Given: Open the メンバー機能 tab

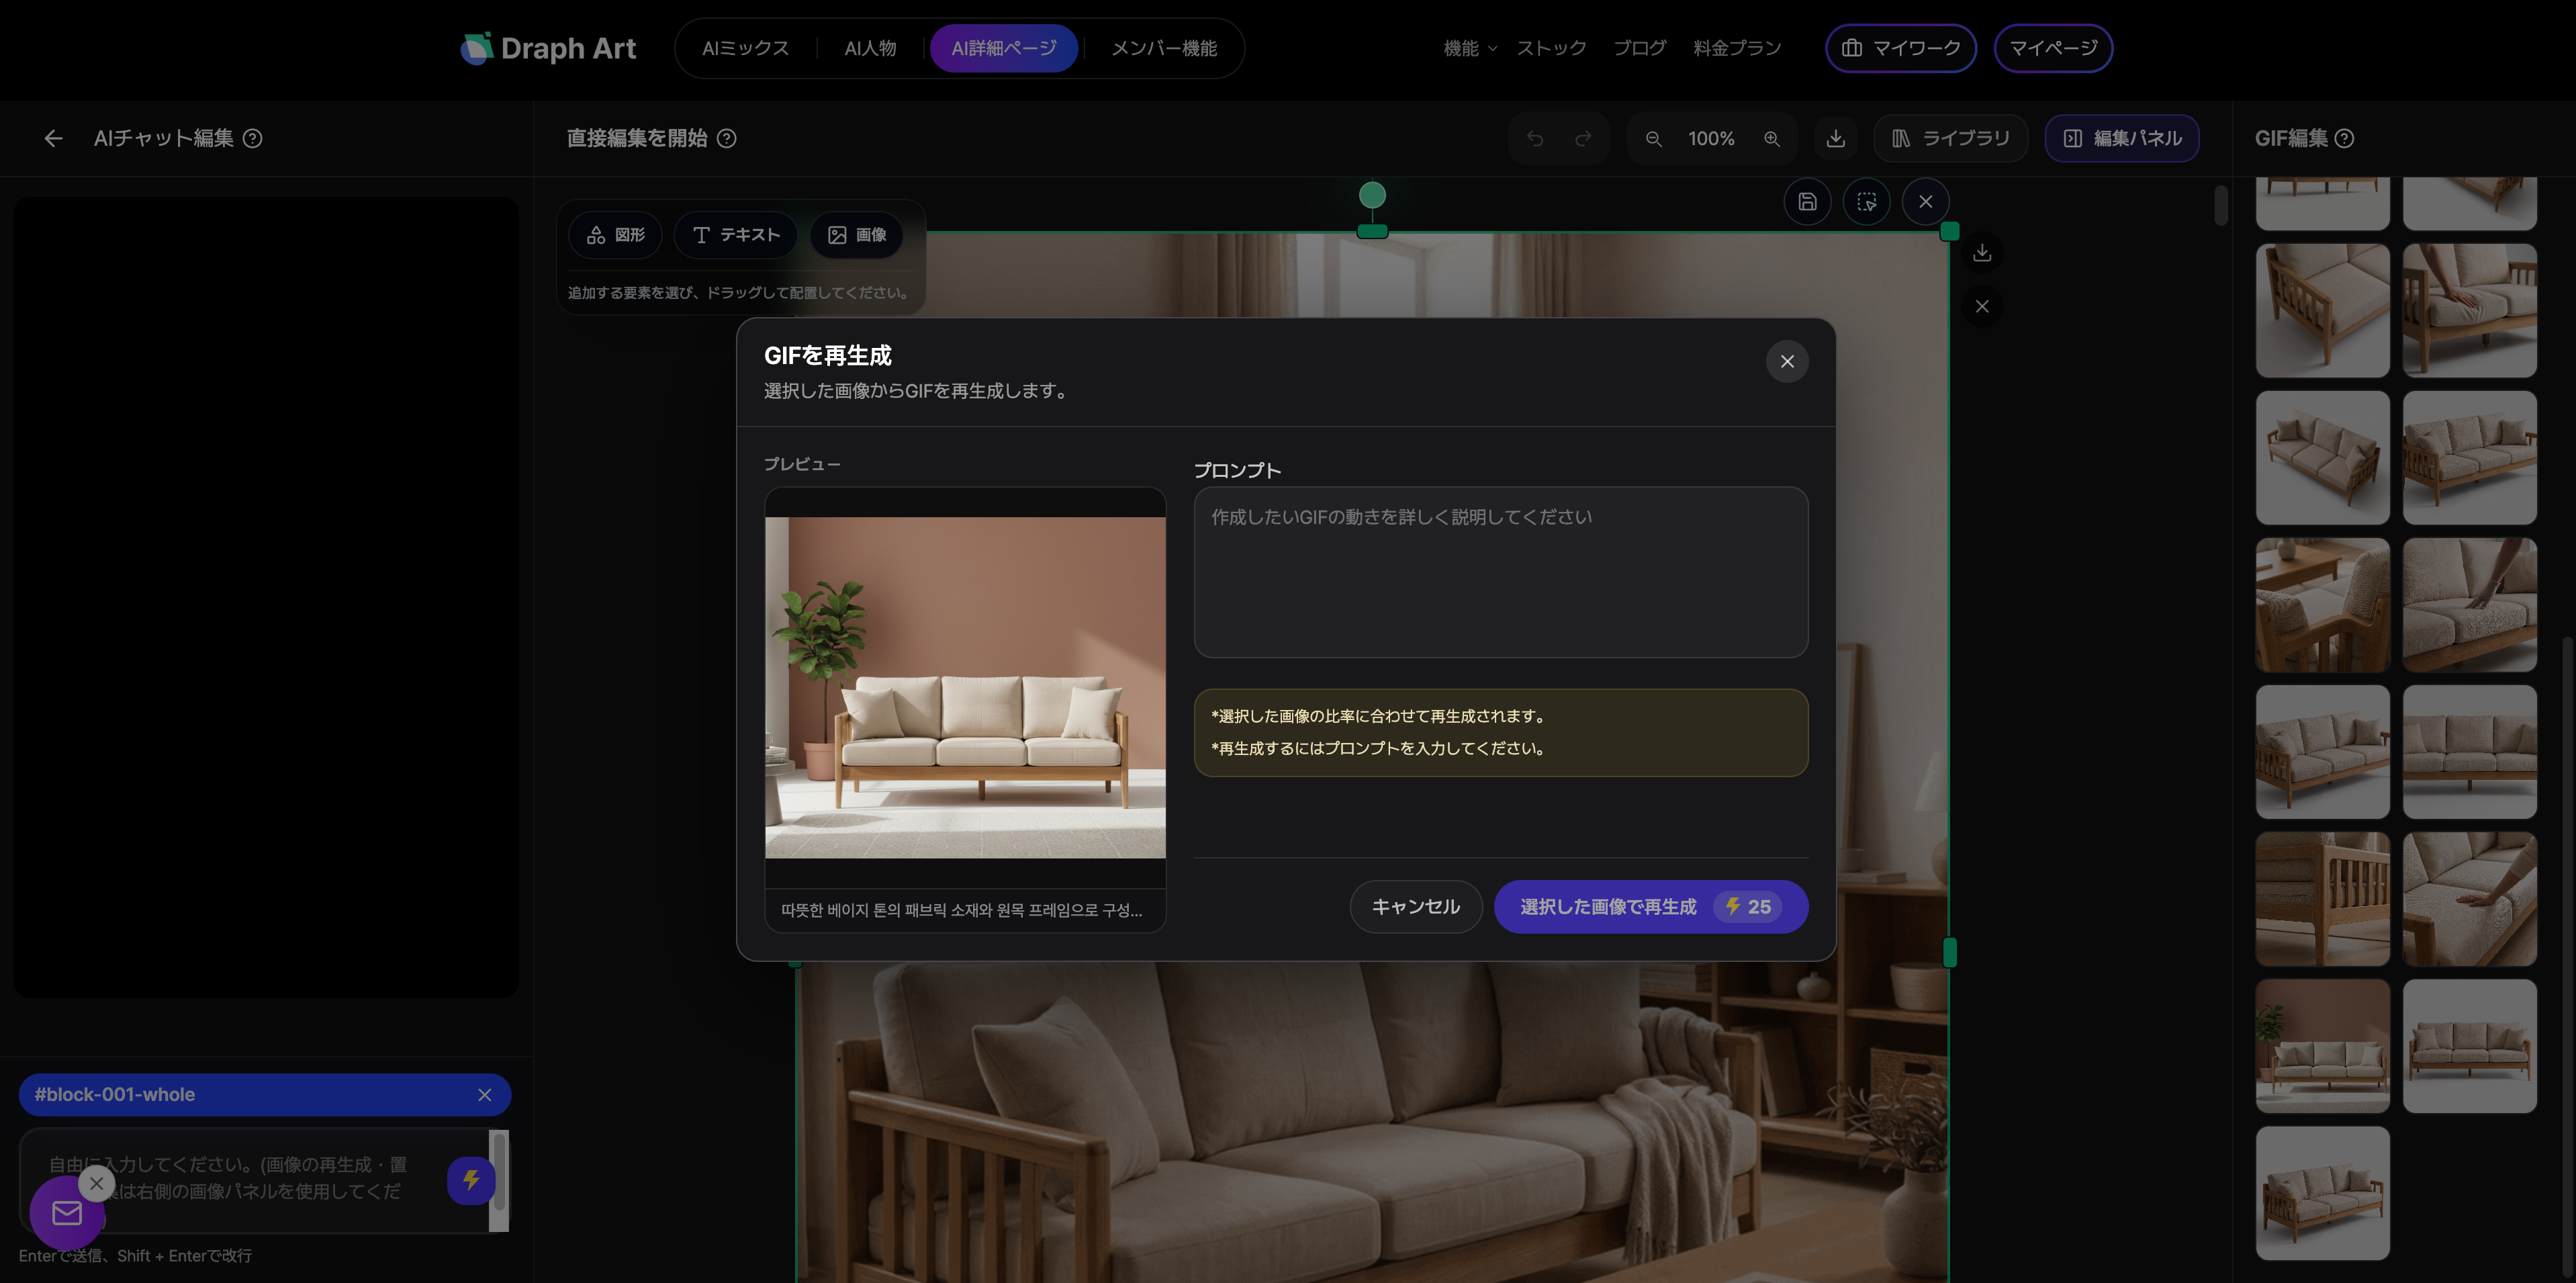Looking at the screenshot, I should pos(1164,48).
